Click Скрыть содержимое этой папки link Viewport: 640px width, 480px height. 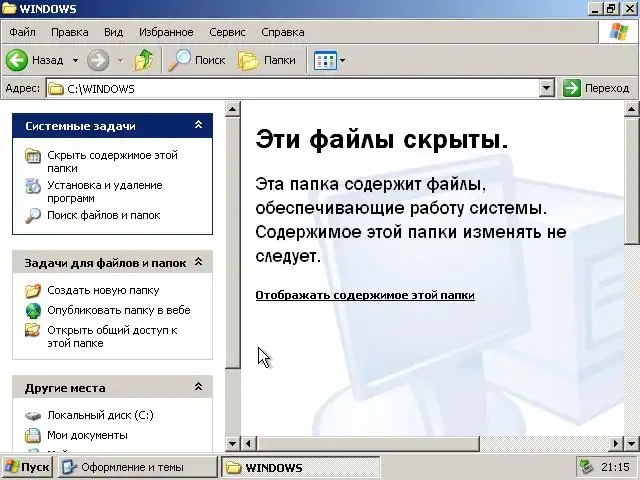tap(112, 162)
